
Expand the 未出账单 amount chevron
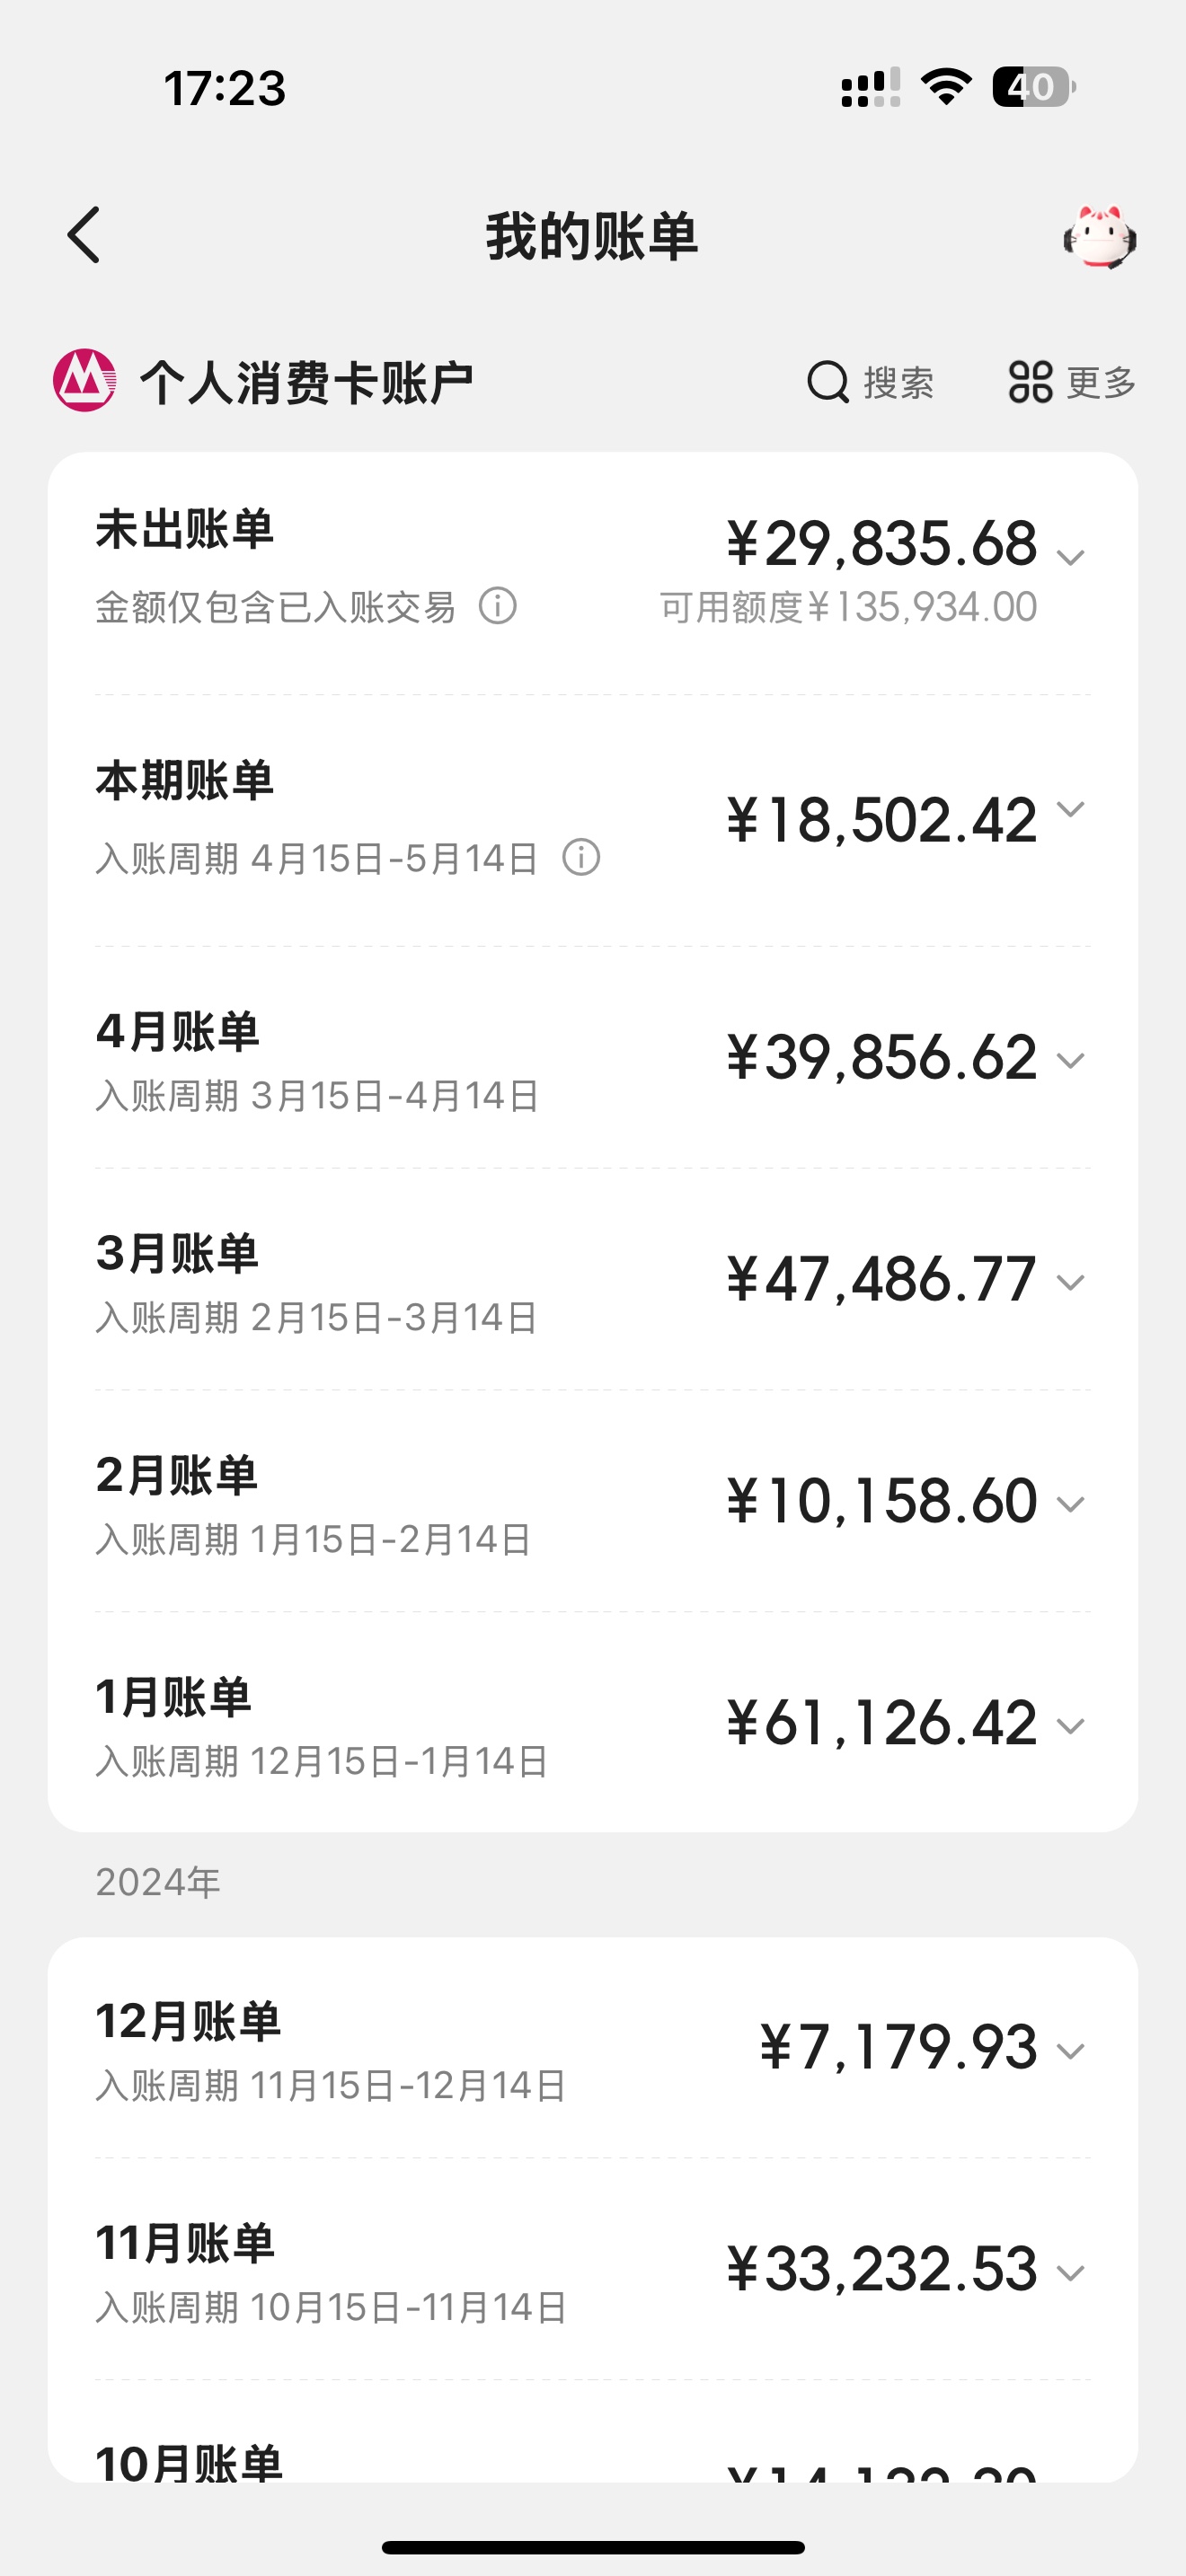coord(1070,557)
